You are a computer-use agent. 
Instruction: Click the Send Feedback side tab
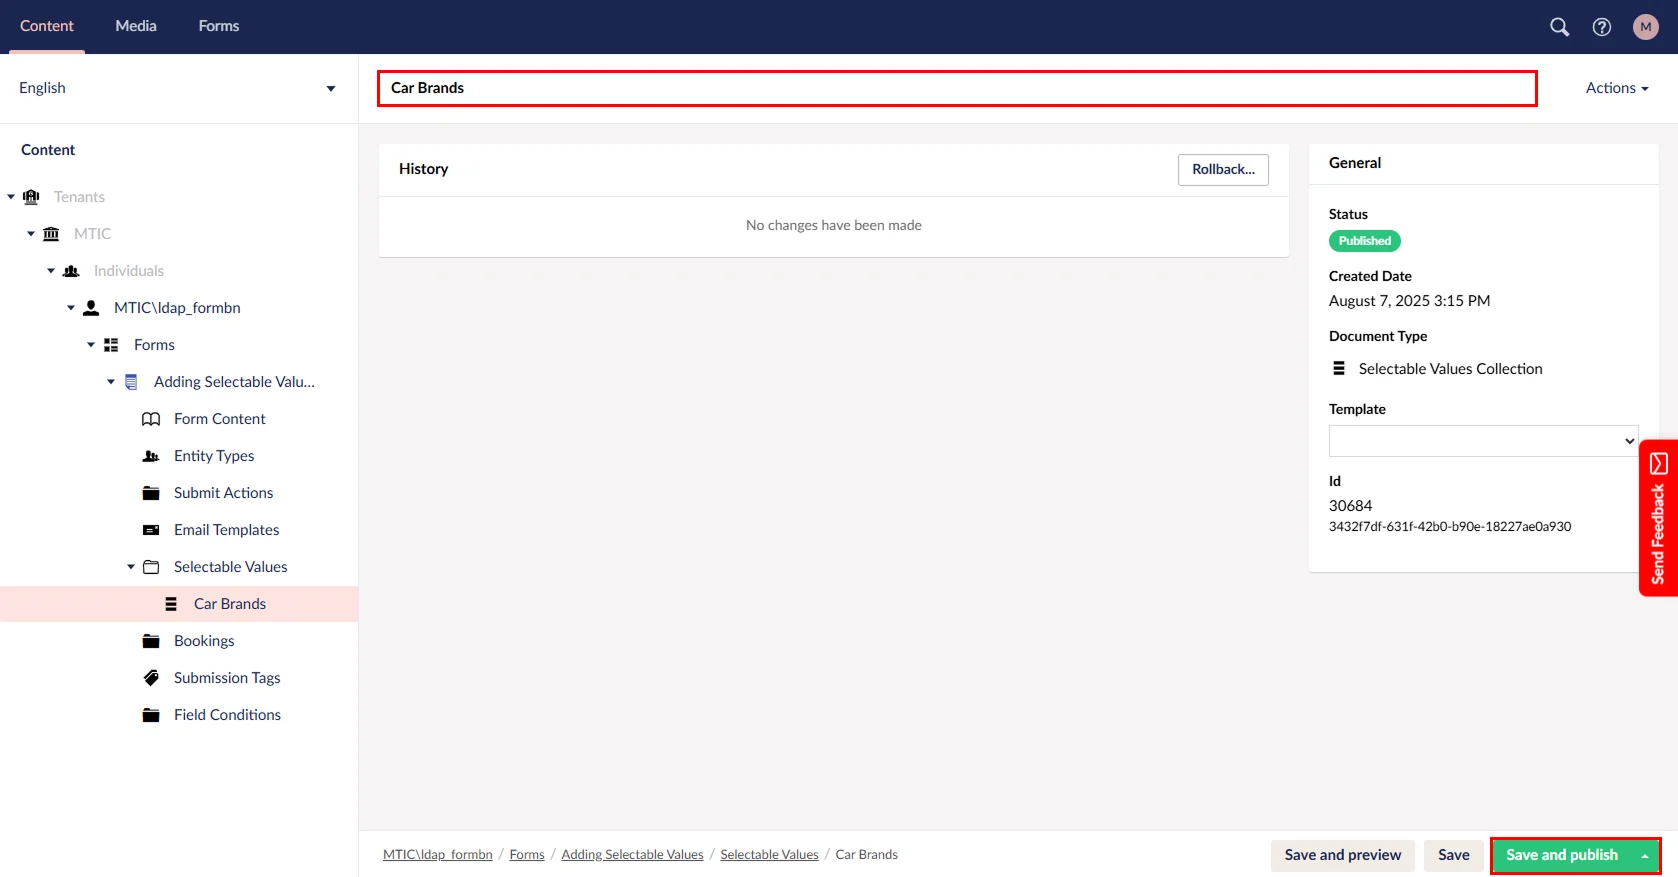coord(1658,518)
